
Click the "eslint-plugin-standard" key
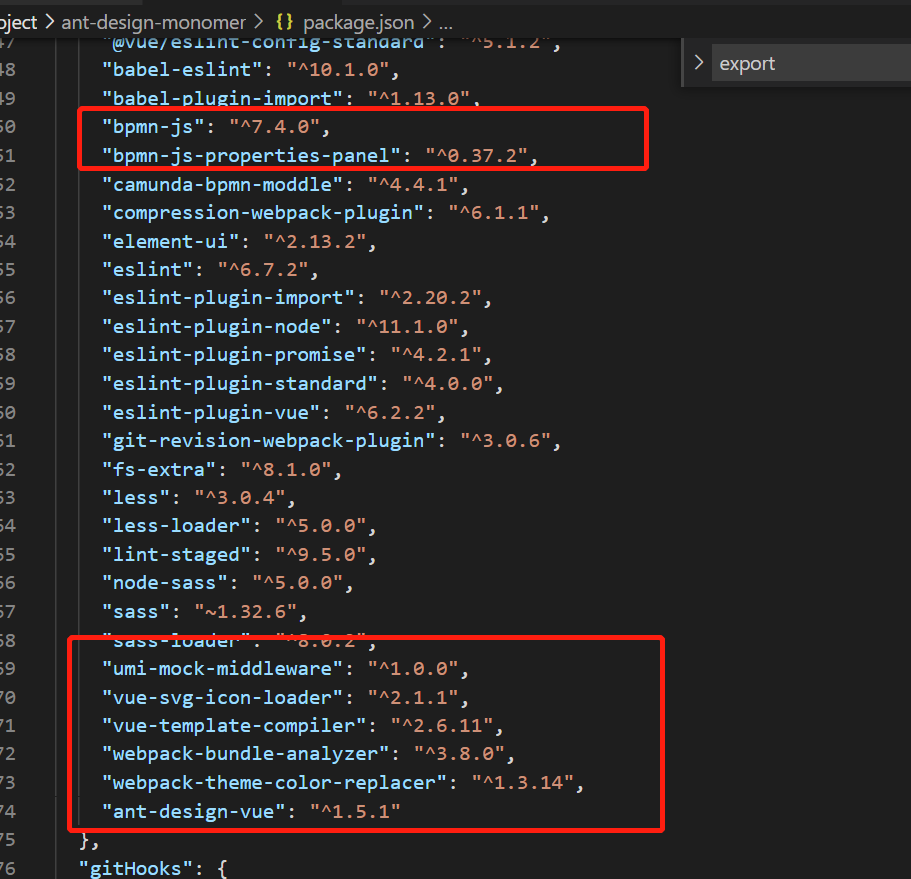point(240,383)
